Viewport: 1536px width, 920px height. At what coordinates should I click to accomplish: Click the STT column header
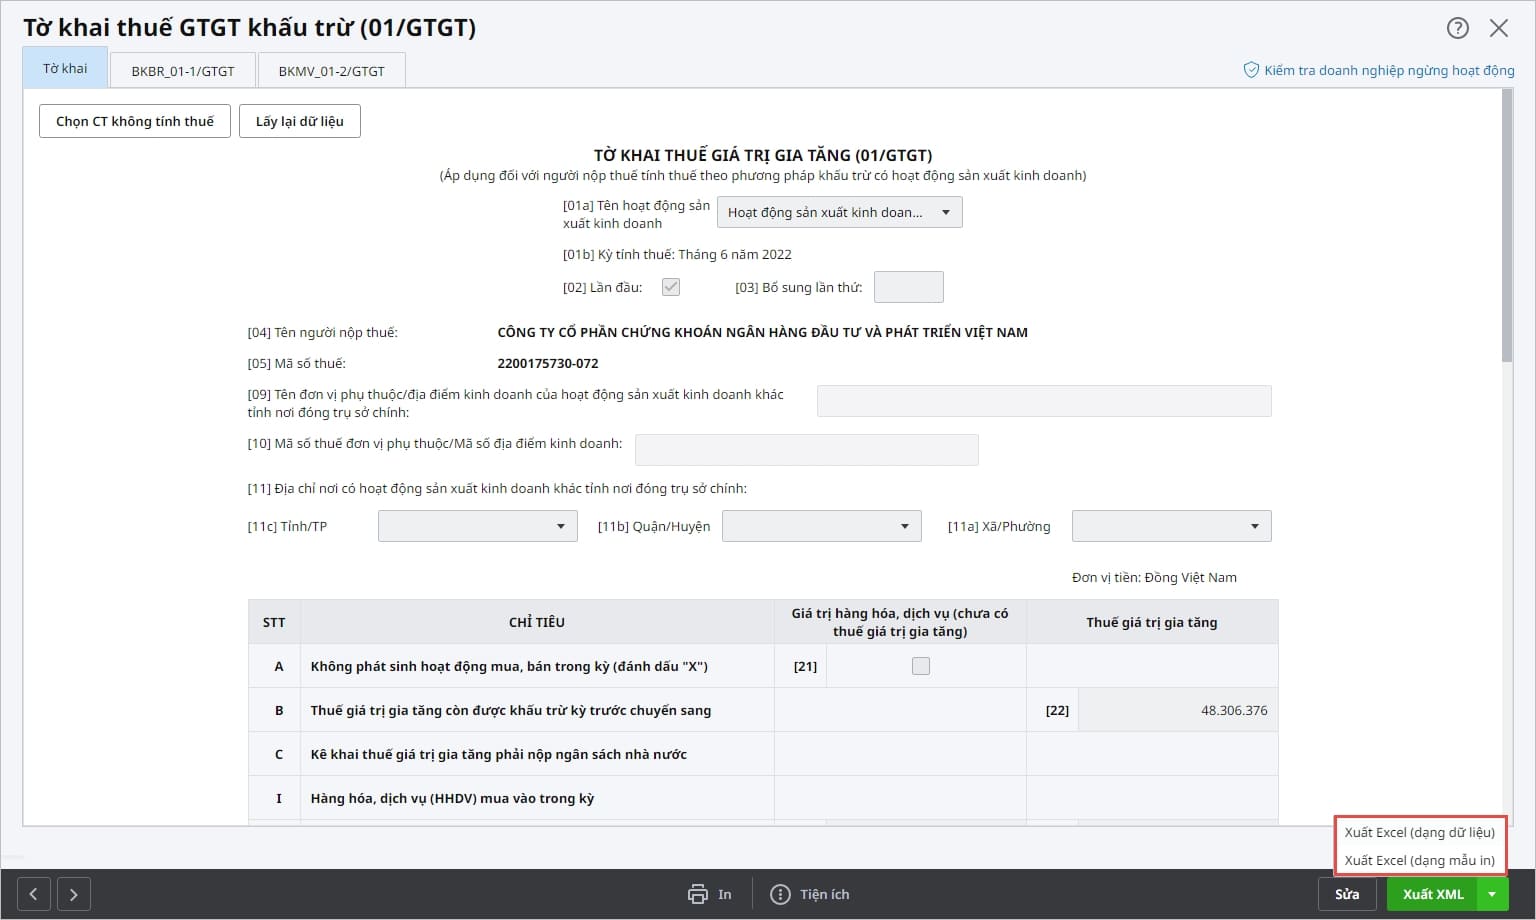pyautogui.click(x=274, y=622)
